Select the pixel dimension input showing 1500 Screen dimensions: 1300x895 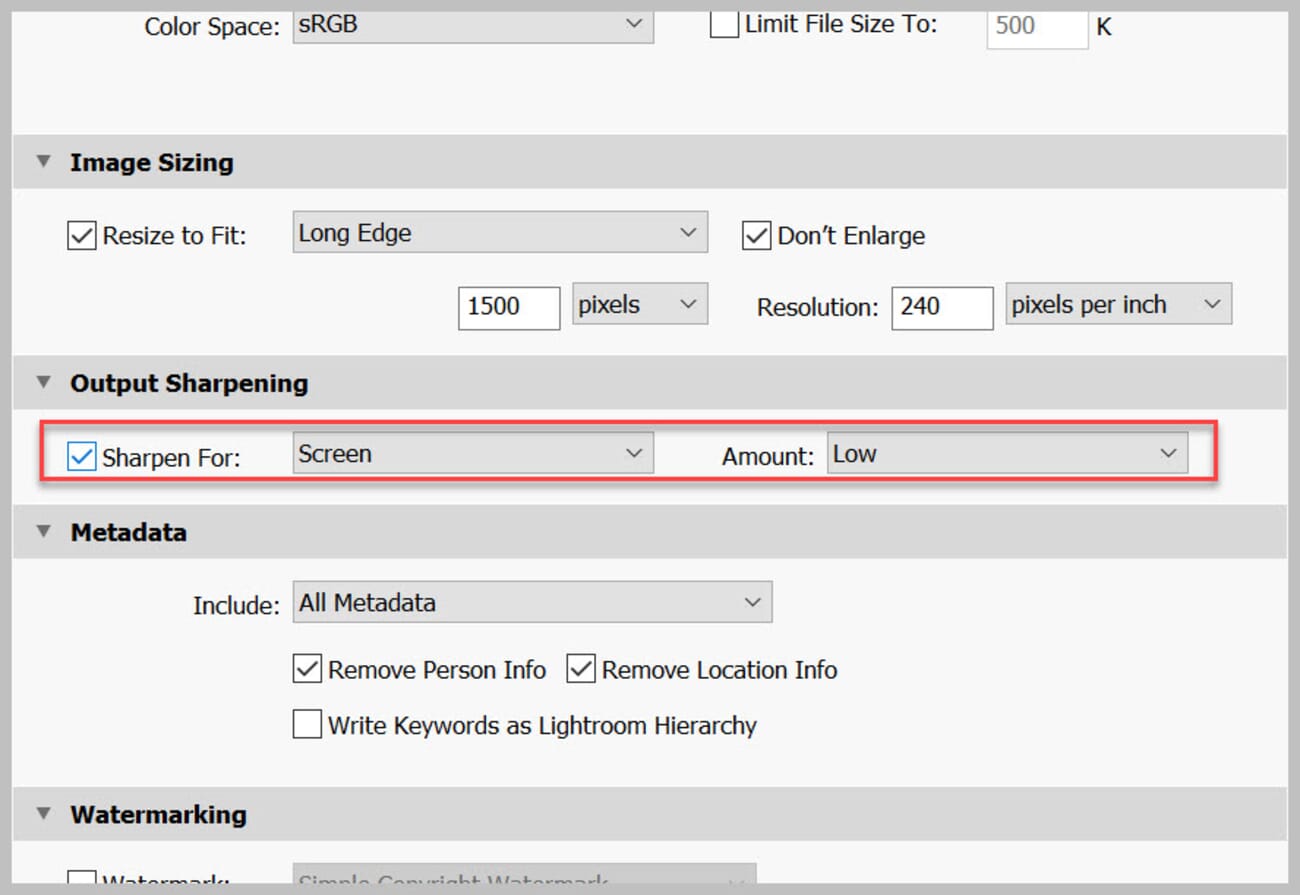pyautogui.click(x=508, y=308)
